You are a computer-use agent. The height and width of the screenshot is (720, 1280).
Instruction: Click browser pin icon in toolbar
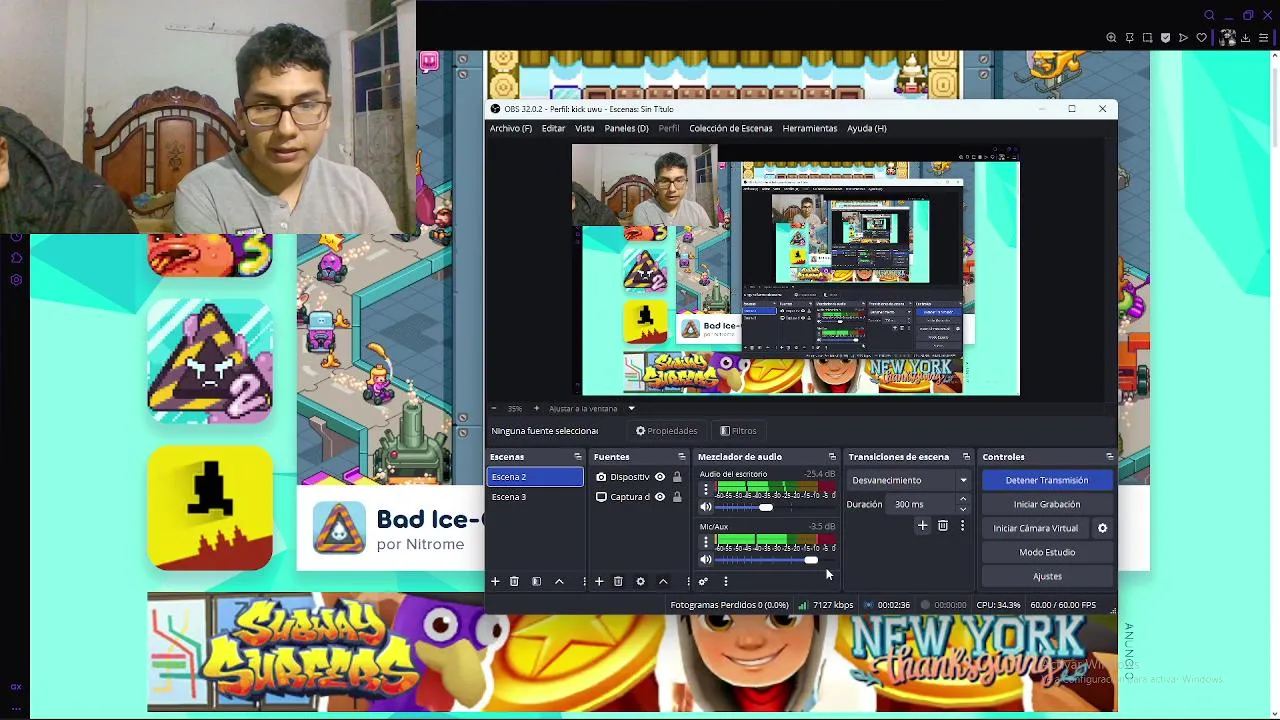coord(1129,38)
